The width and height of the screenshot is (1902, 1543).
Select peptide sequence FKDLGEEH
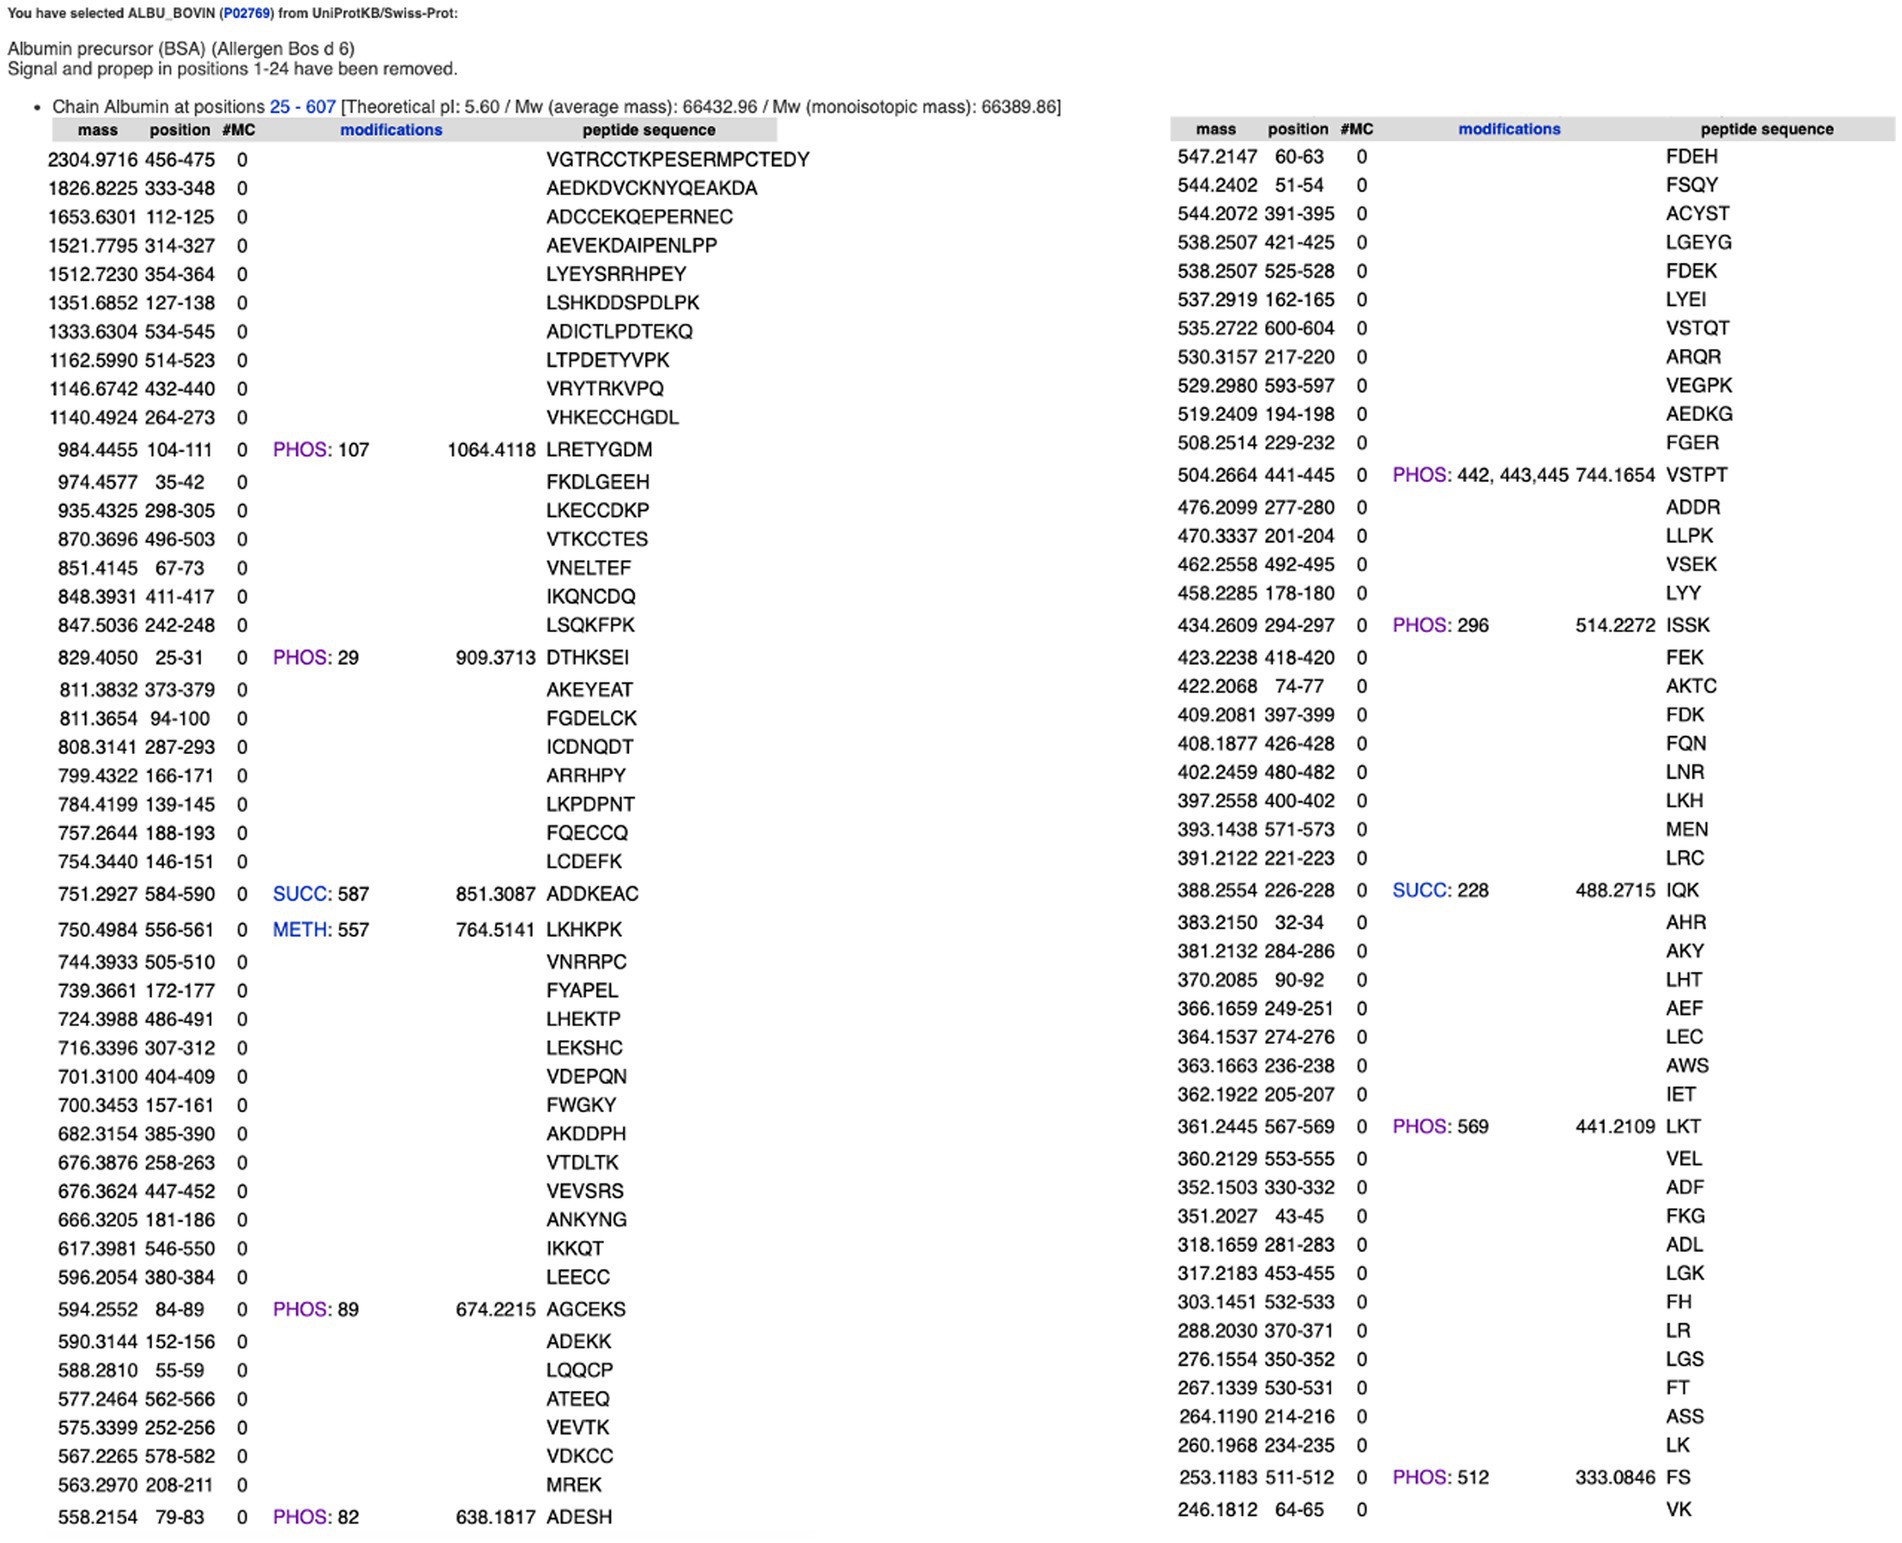(598, 482)
